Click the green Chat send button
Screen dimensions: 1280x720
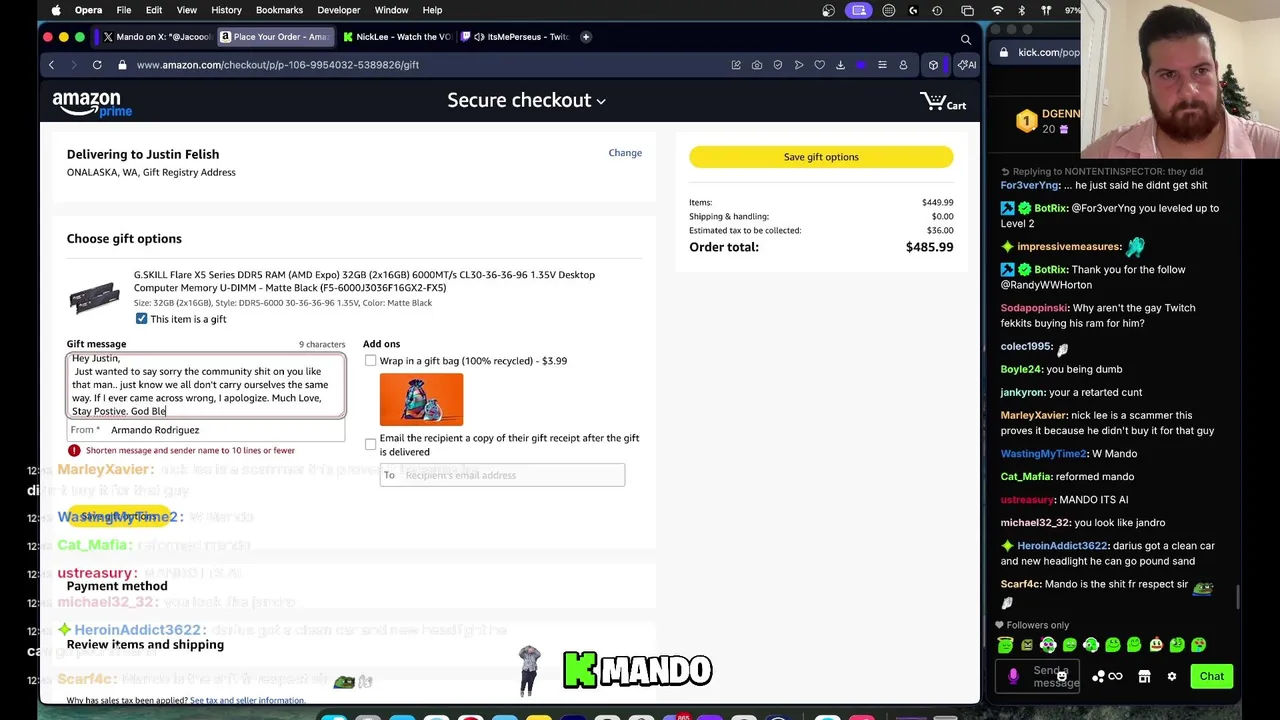(x=1212, y=677)
